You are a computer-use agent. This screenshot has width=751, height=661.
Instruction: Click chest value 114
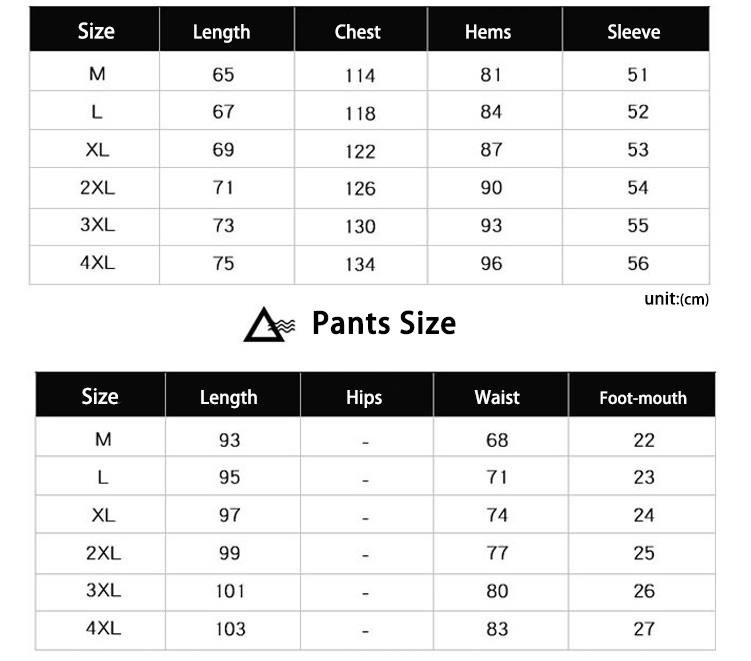[359, 76]
